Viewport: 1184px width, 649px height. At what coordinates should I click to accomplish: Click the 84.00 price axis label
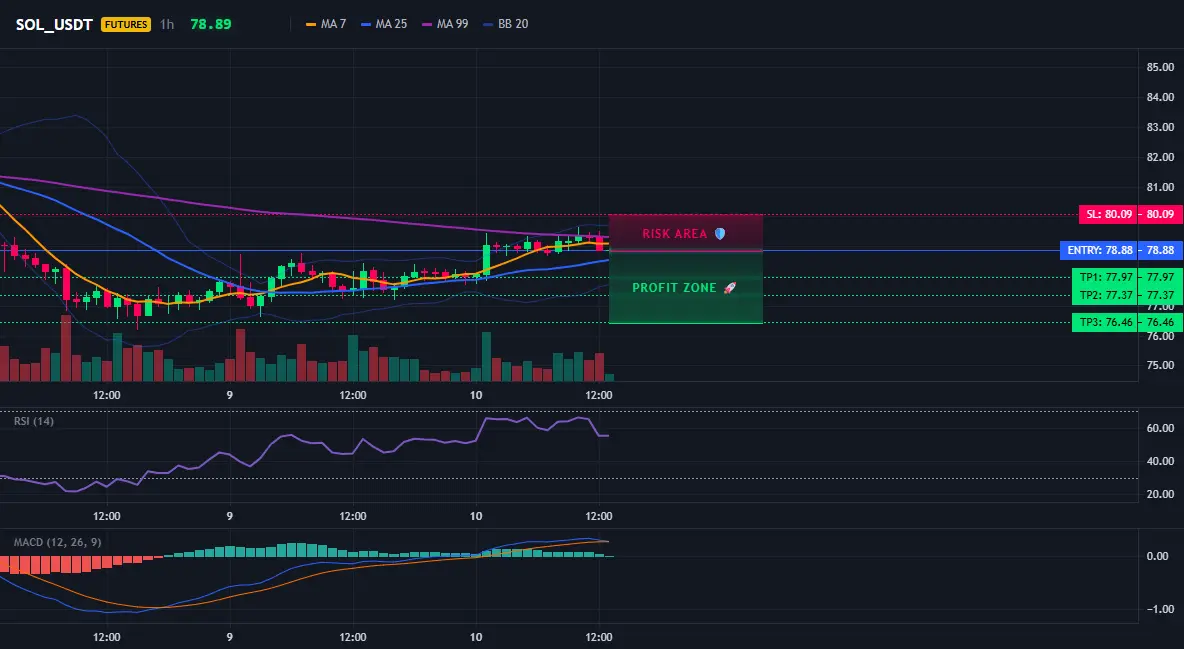1160,97
